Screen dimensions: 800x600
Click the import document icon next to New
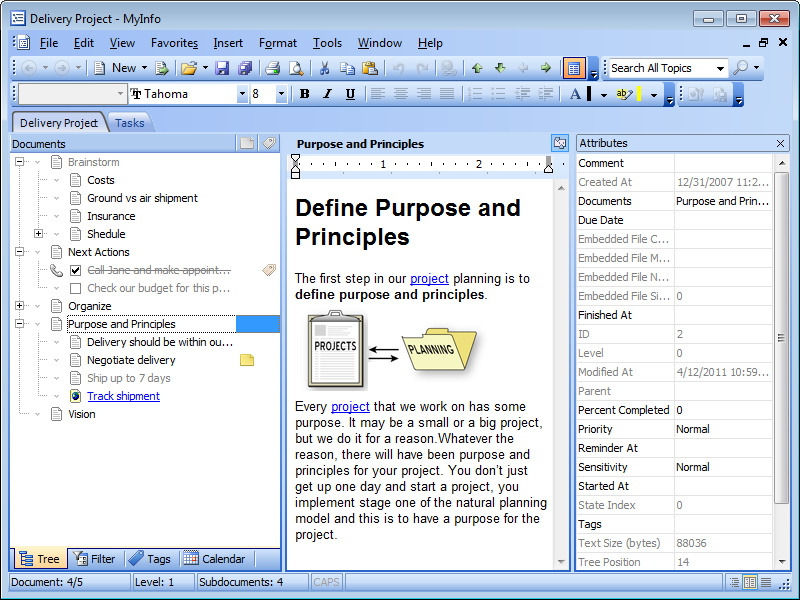(x=162, y=68)
